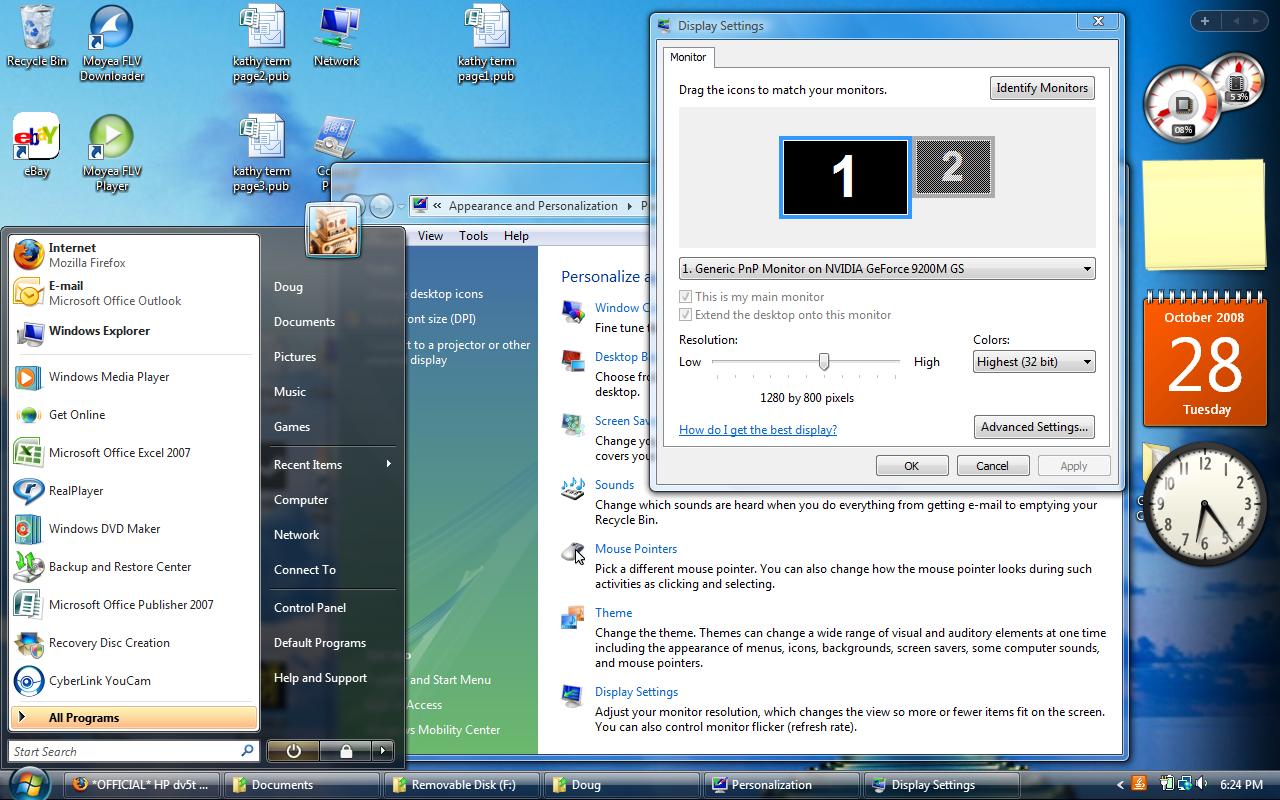Click the Identify Monitors button

pos(1041,88)
